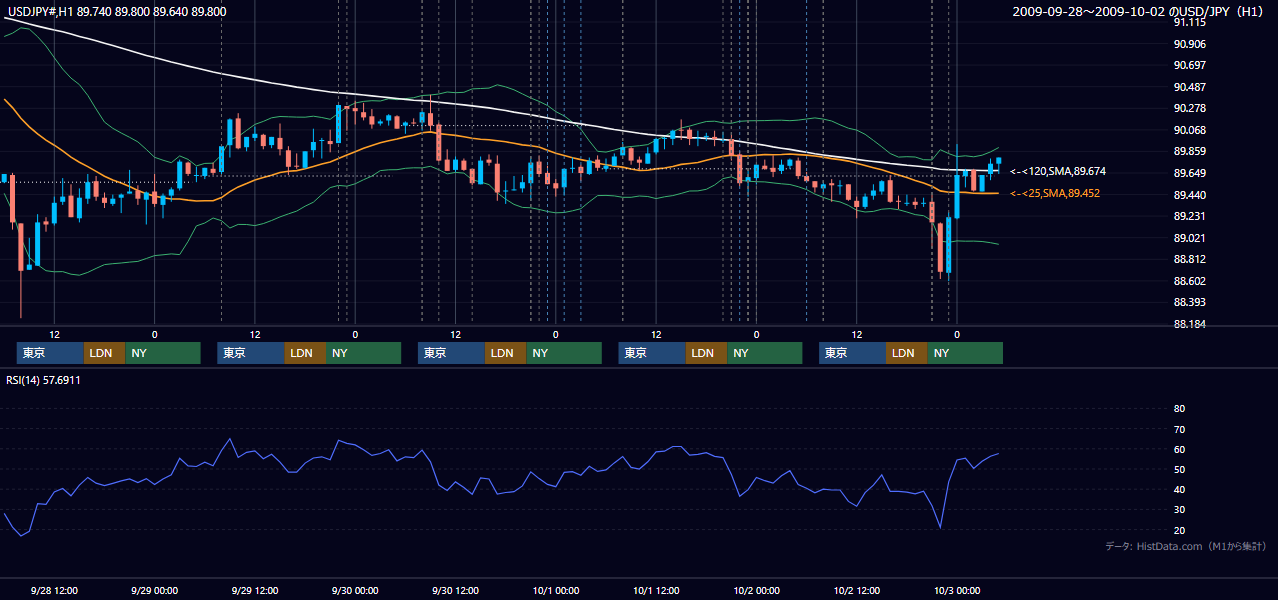Click the 90.697 price axis label
This screenshot has height=600, width=1278.
tap(1189, 65)
